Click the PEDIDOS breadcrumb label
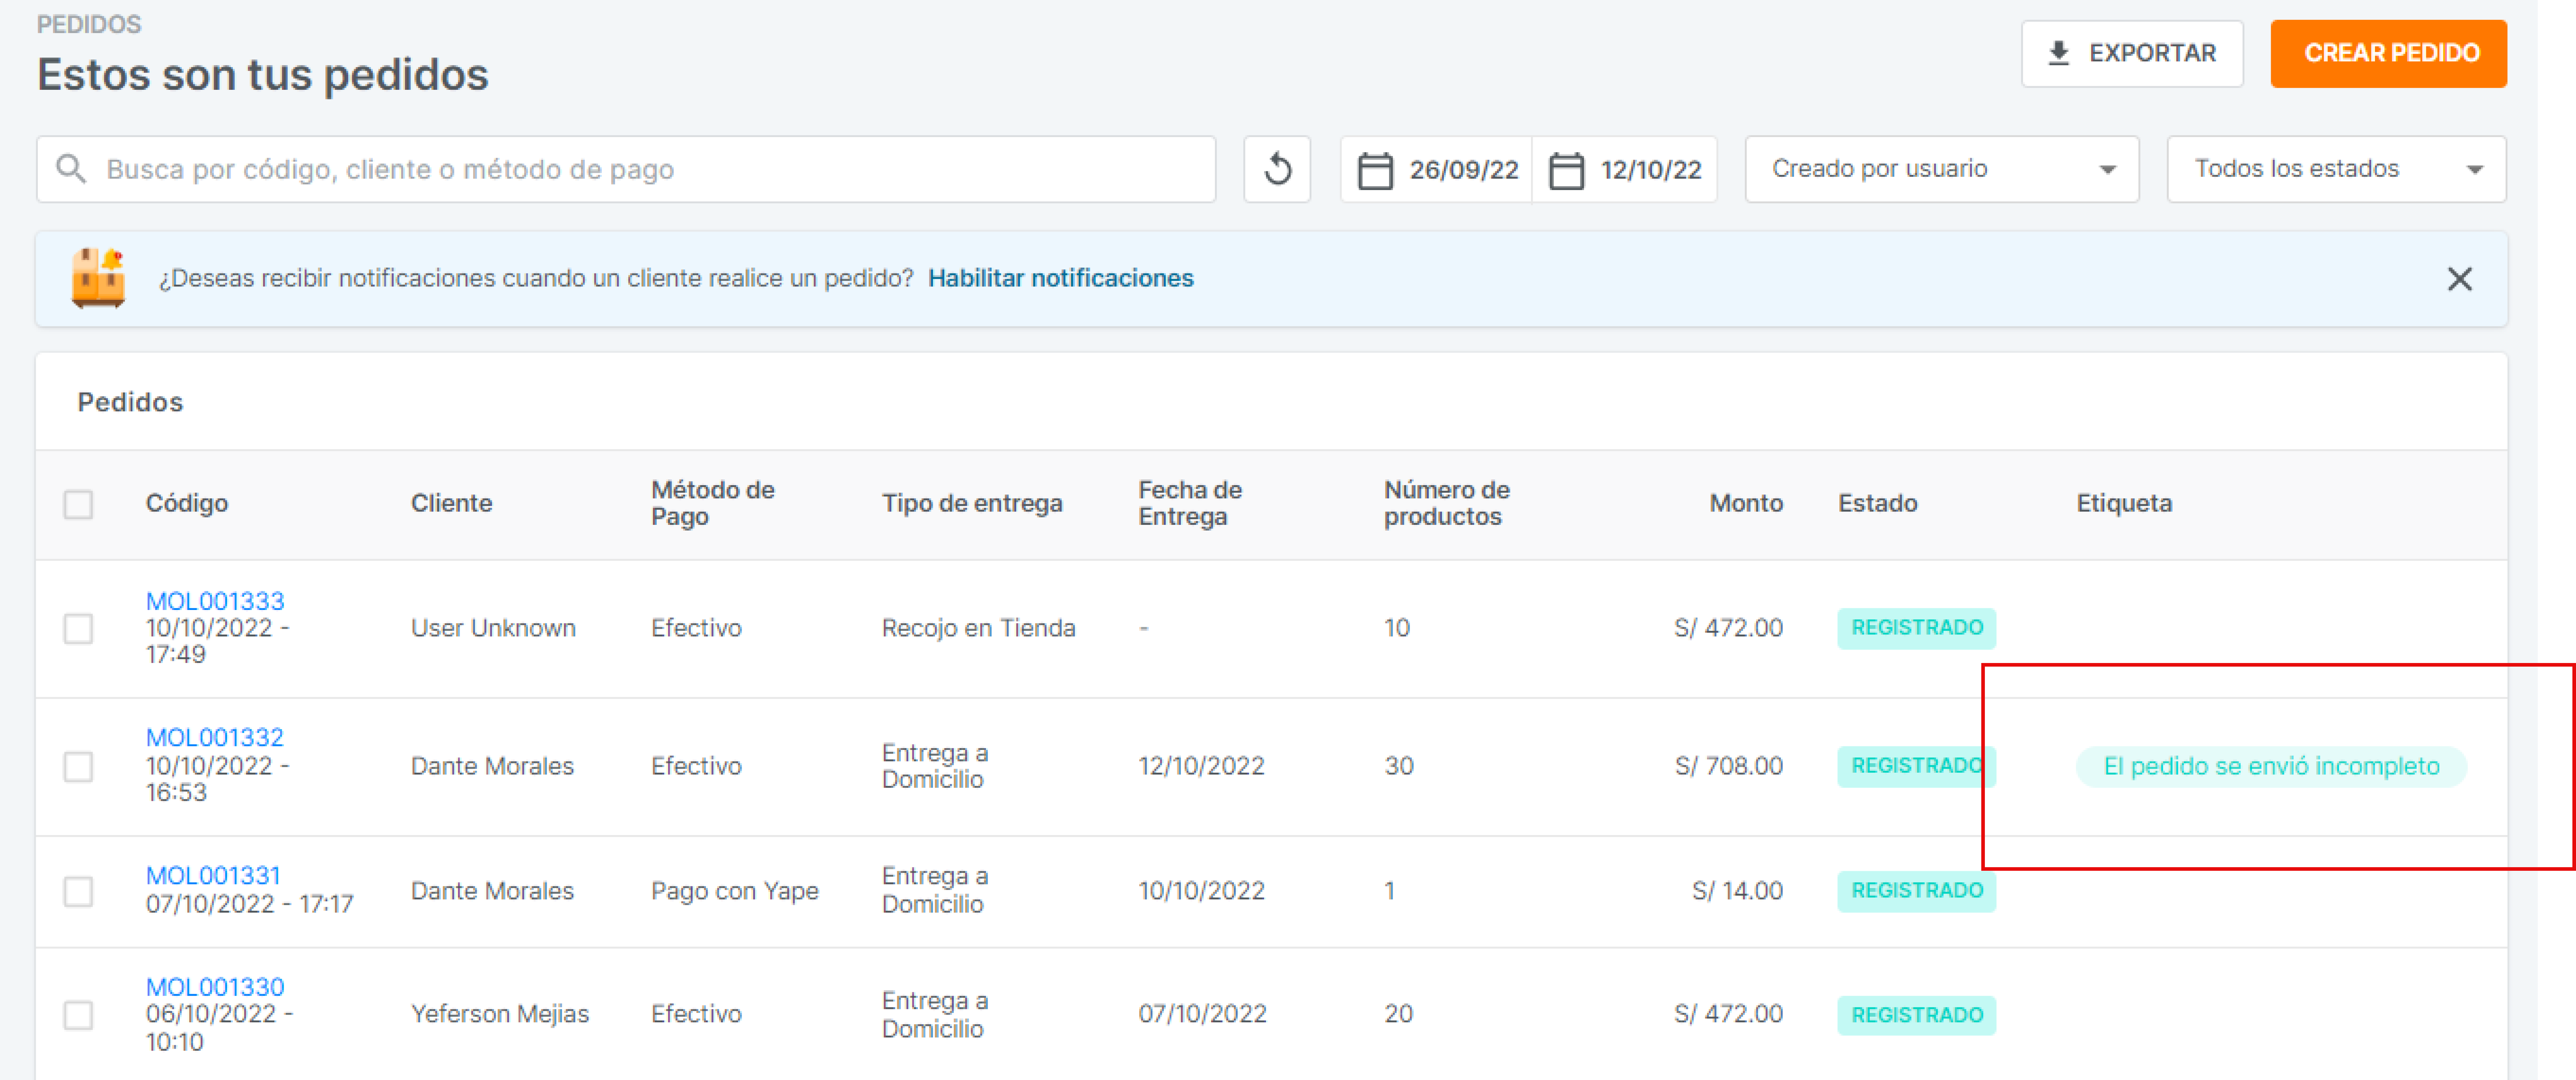 click(x=89, y=24)
